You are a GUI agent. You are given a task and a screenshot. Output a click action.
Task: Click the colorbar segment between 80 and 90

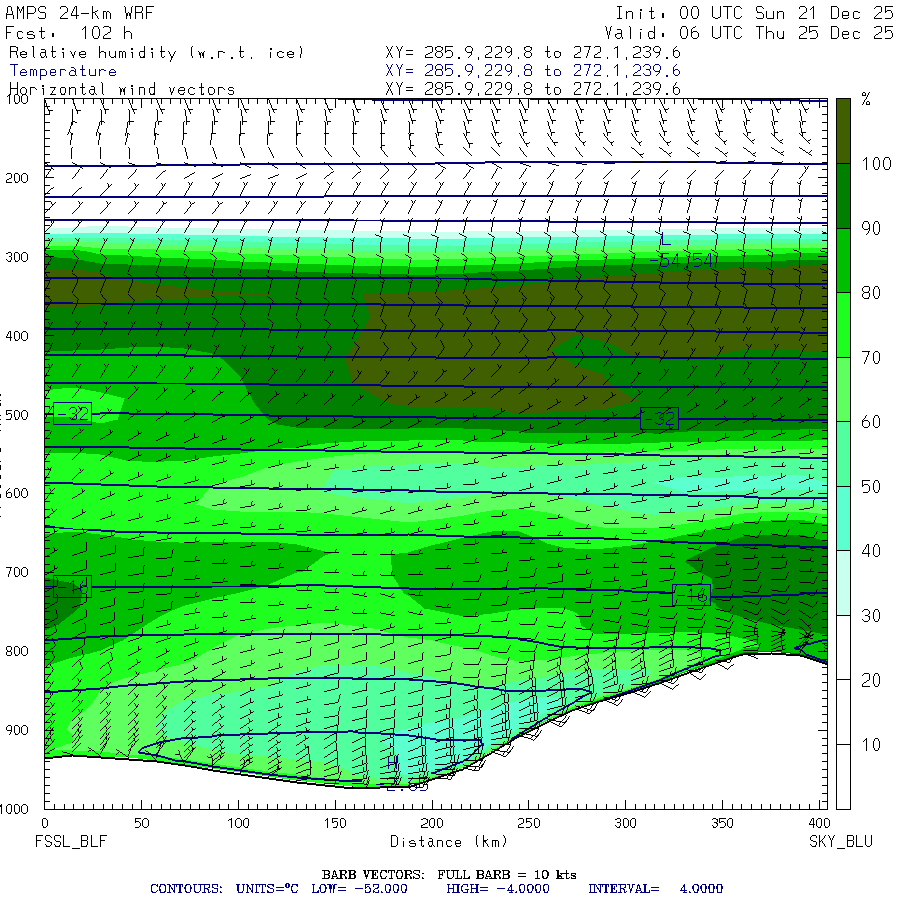[x=843, y=261]
